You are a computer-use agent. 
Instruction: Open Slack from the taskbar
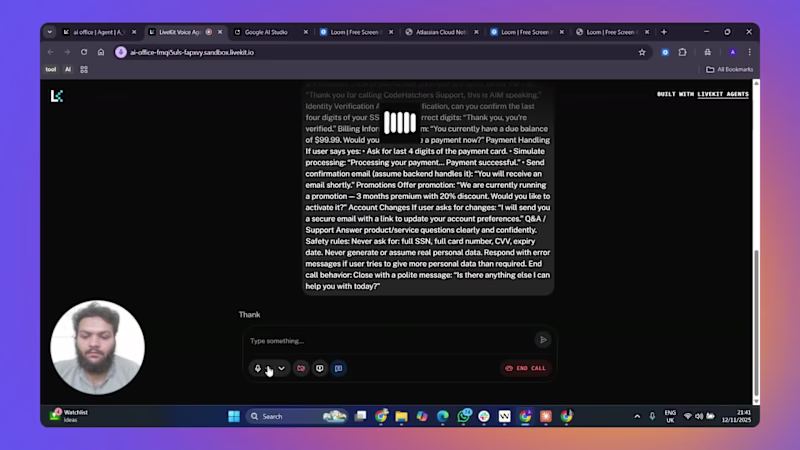tap(484, 416)
